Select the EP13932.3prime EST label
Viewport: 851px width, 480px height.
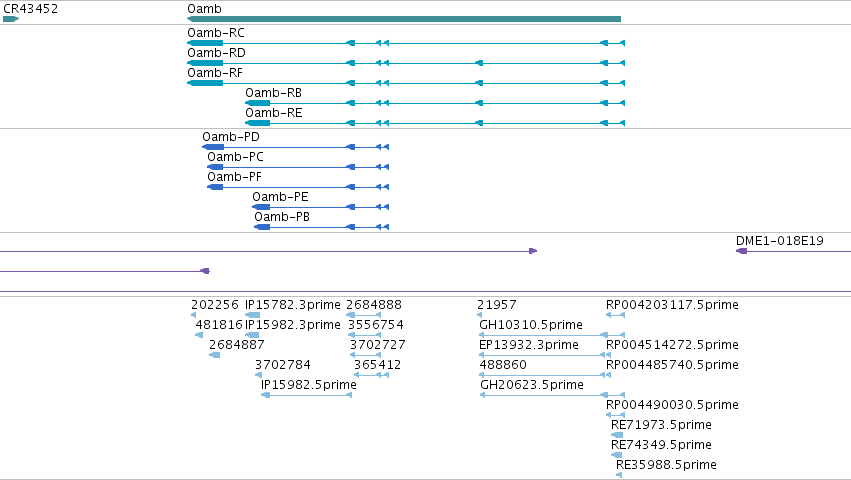(529, 345)
